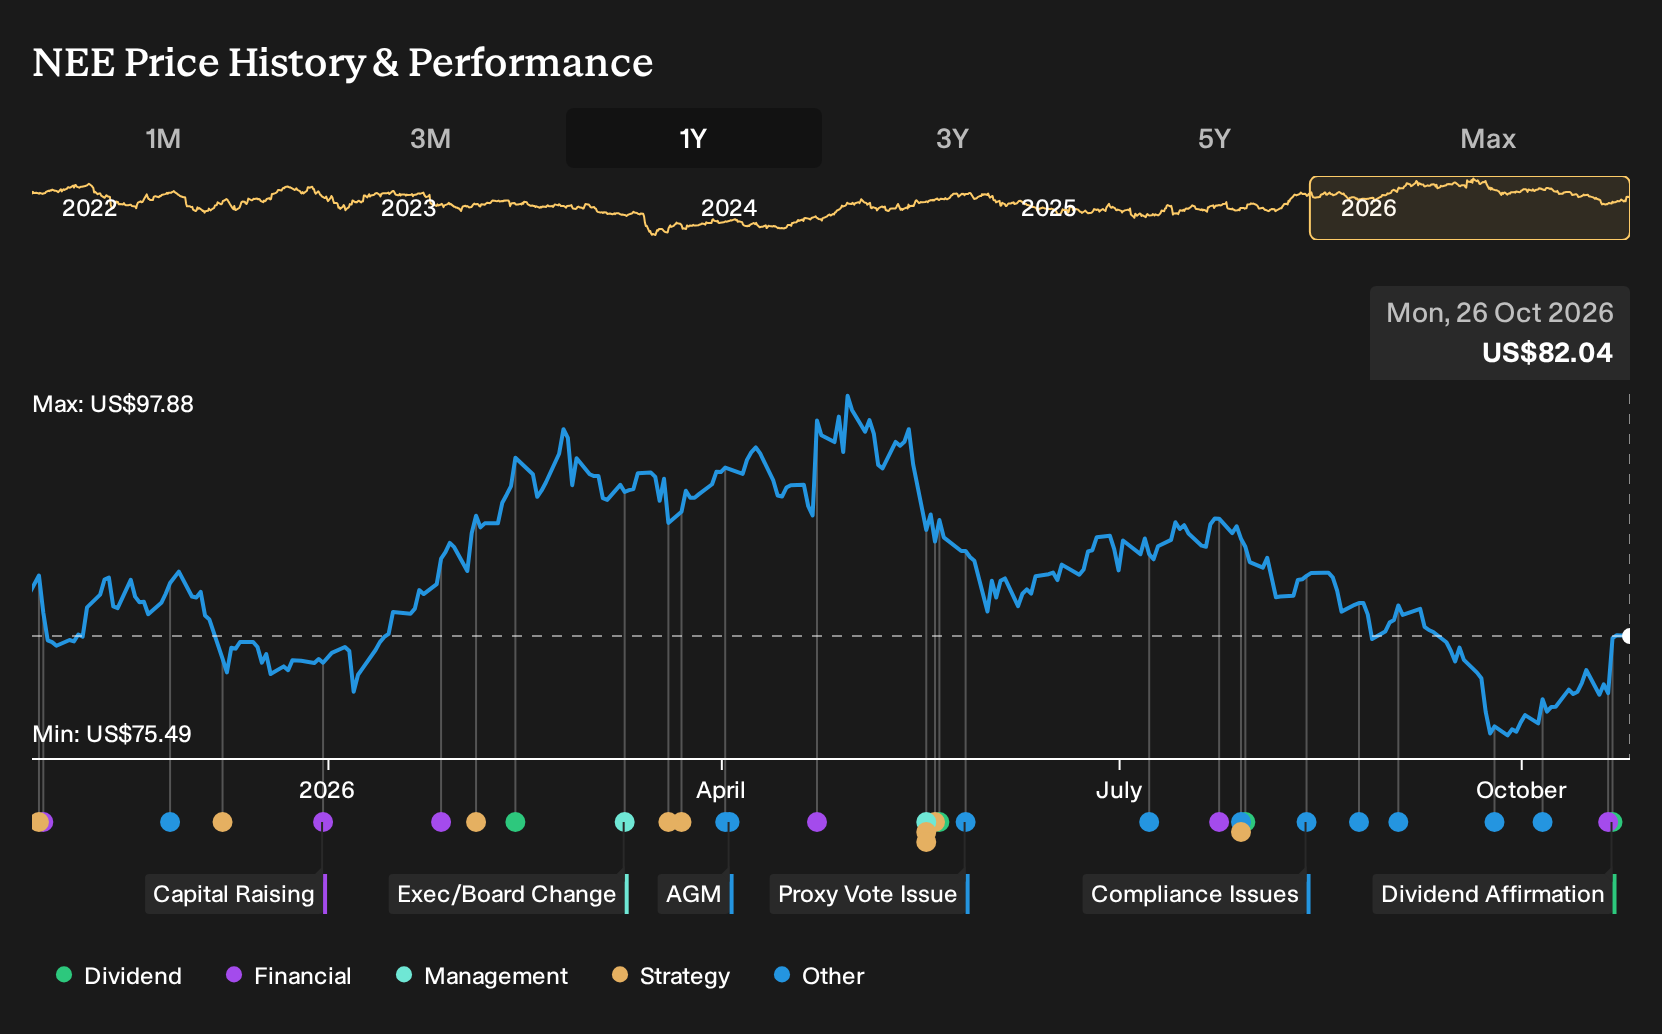Click the "Min: US$75.49" label
This screenshot has height=1034, width=1662.
pyautogui.click(x=112, y=734)
